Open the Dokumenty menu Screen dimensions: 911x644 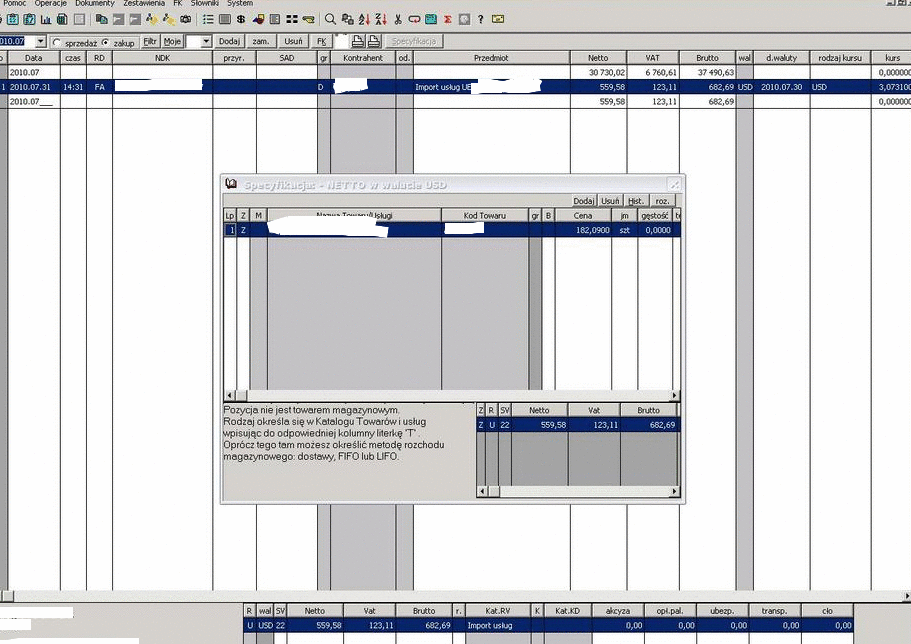(x=95, y=4)
